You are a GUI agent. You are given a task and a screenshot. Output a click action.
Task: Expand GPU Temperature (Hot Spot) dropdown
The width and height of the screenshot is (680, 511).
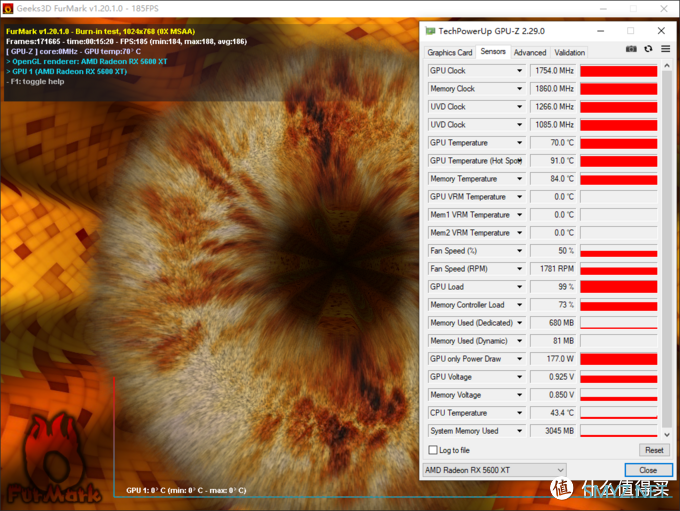(x=520, y=161)
